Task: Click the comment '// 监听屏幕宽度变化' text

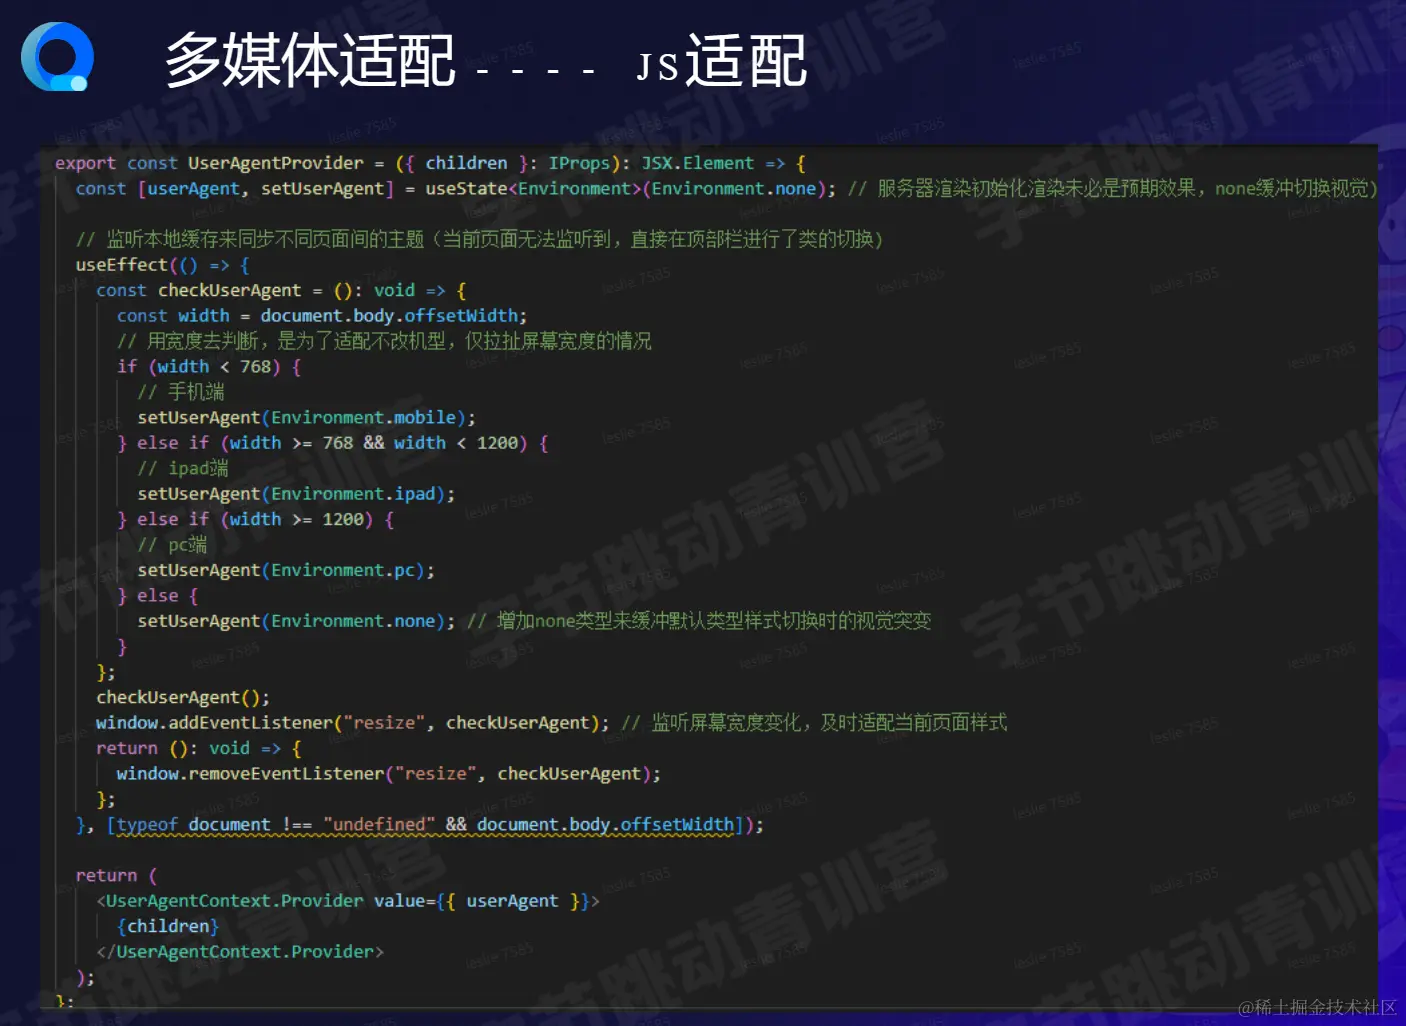Action: click(814, 723)
